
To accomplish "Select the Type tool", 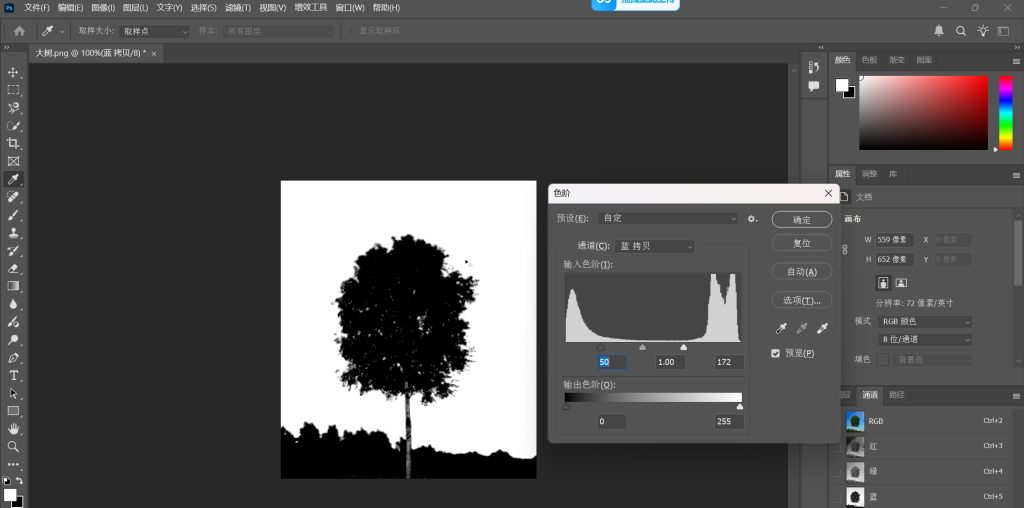I will click(14, 376).
